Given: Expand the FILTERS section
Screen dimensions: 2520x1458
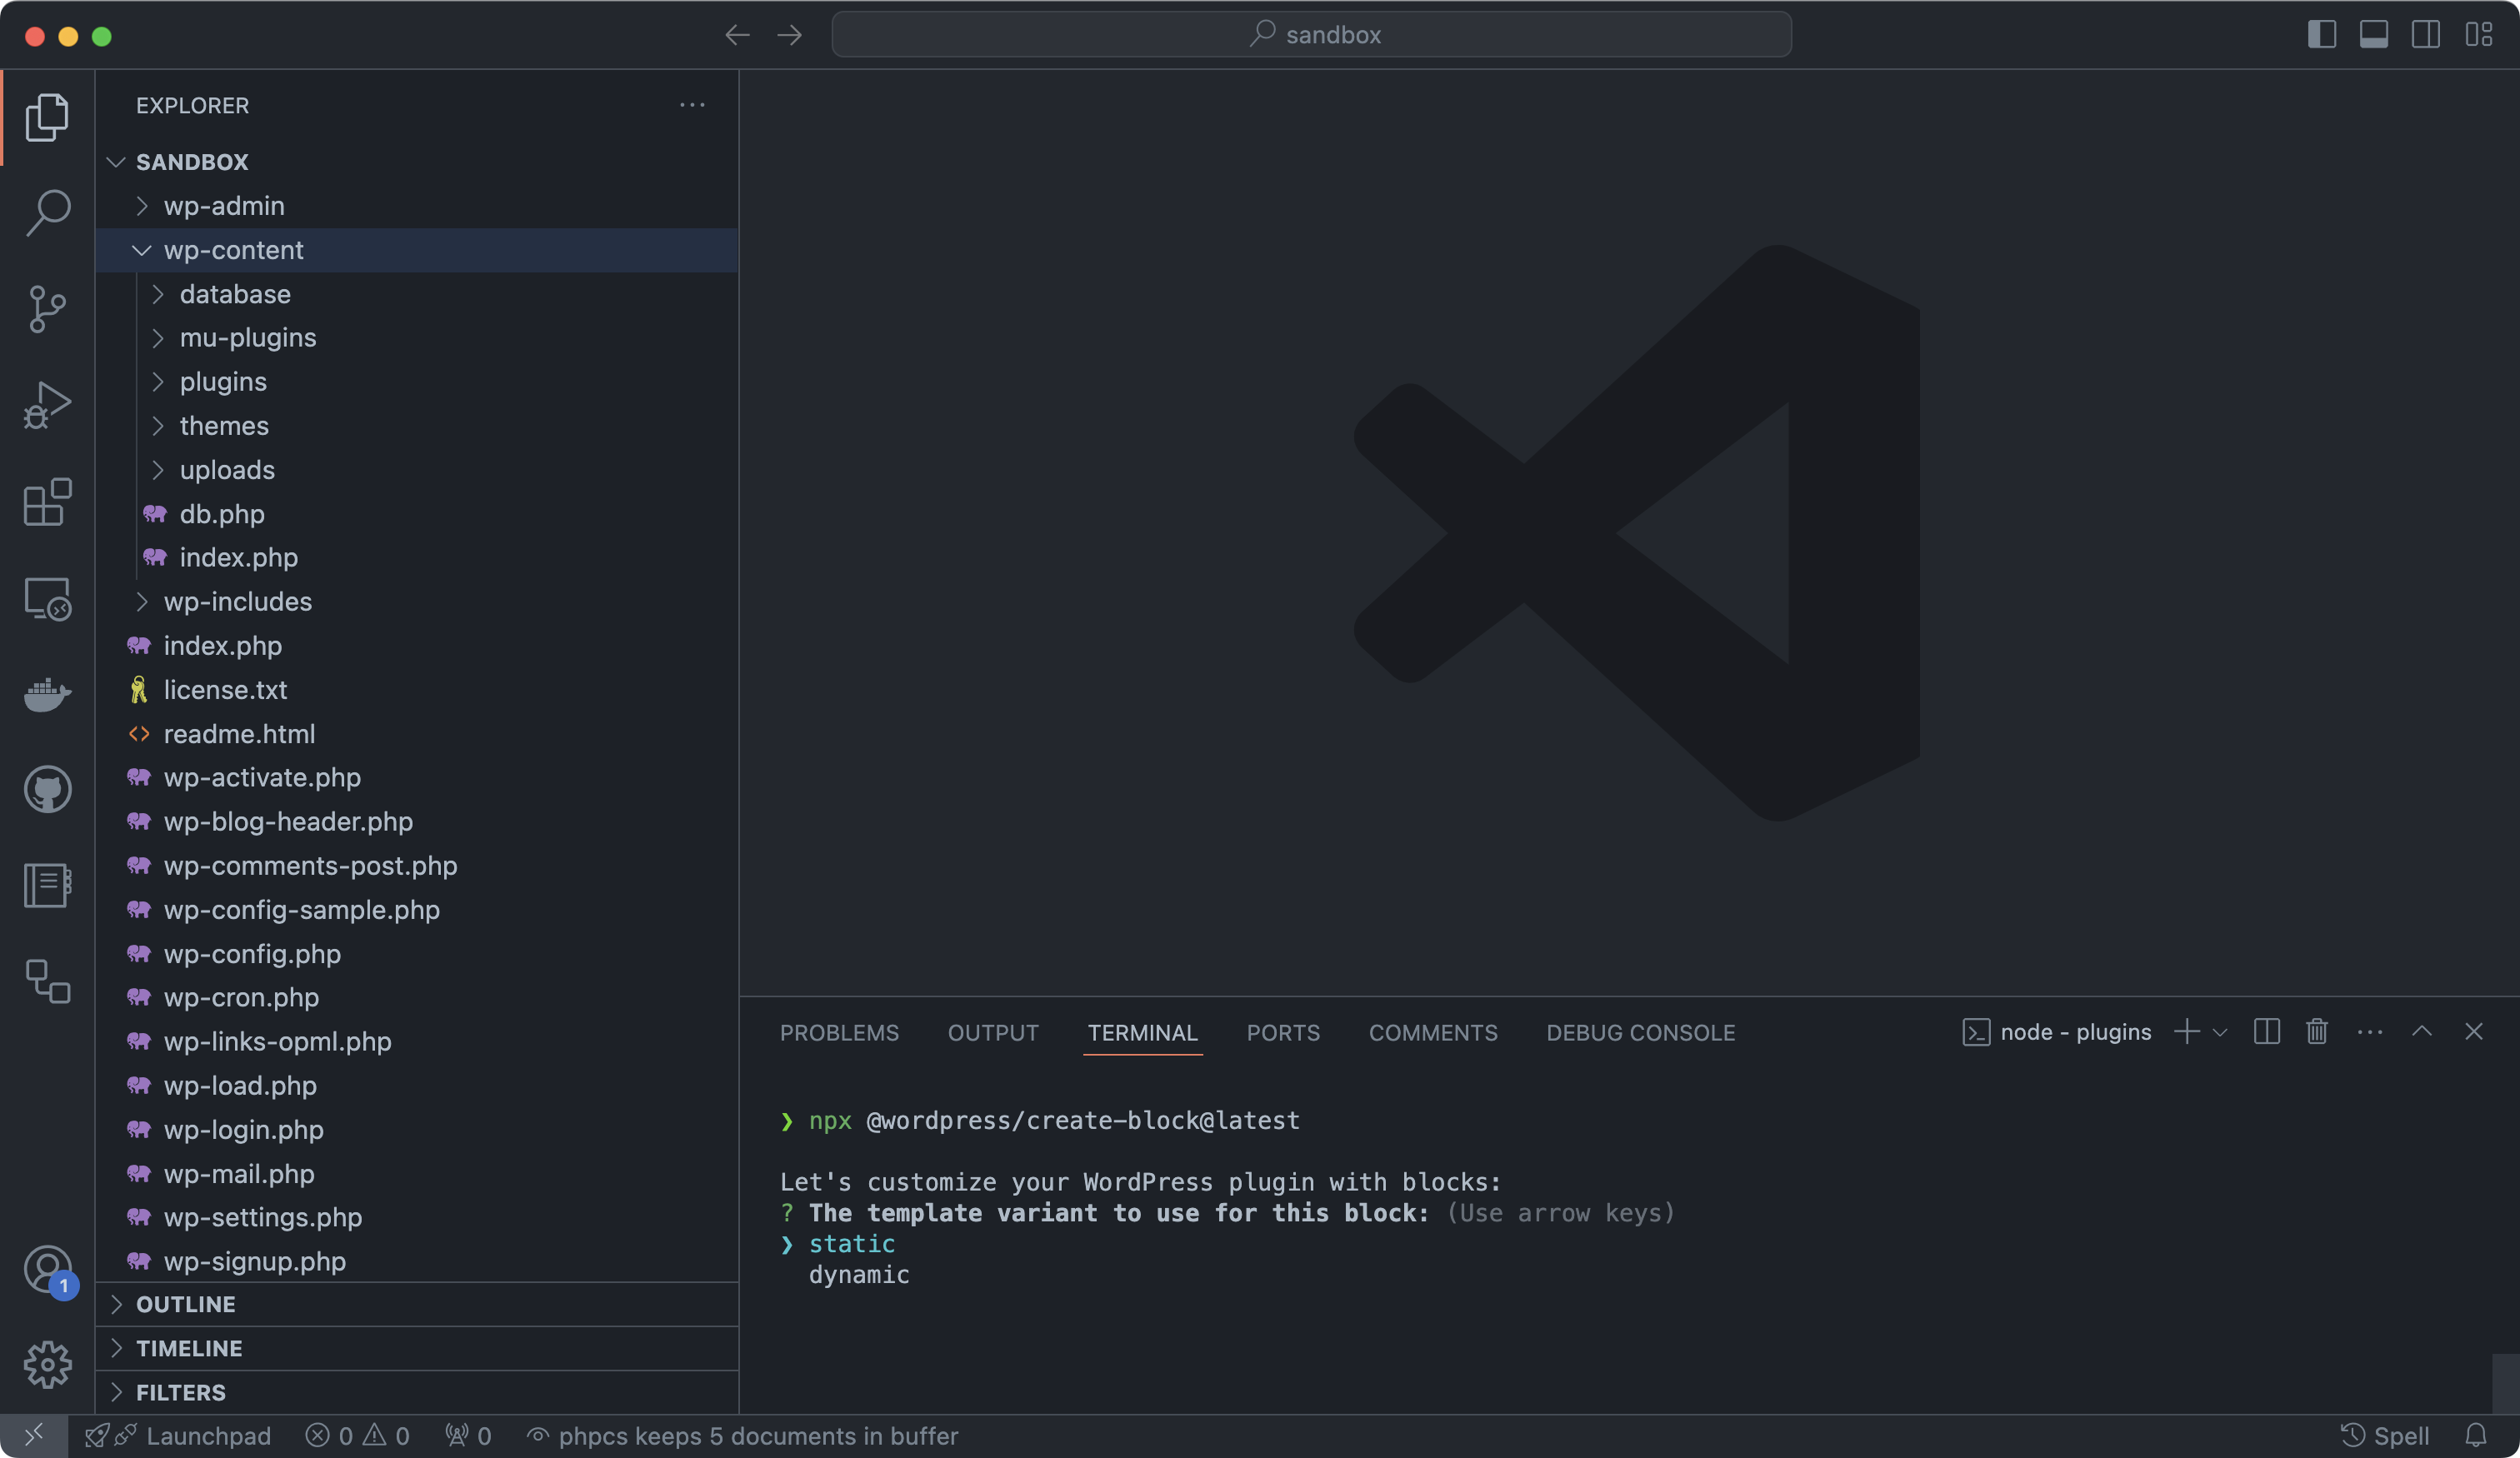Looking at the screenshot, I should [417, 1393].
